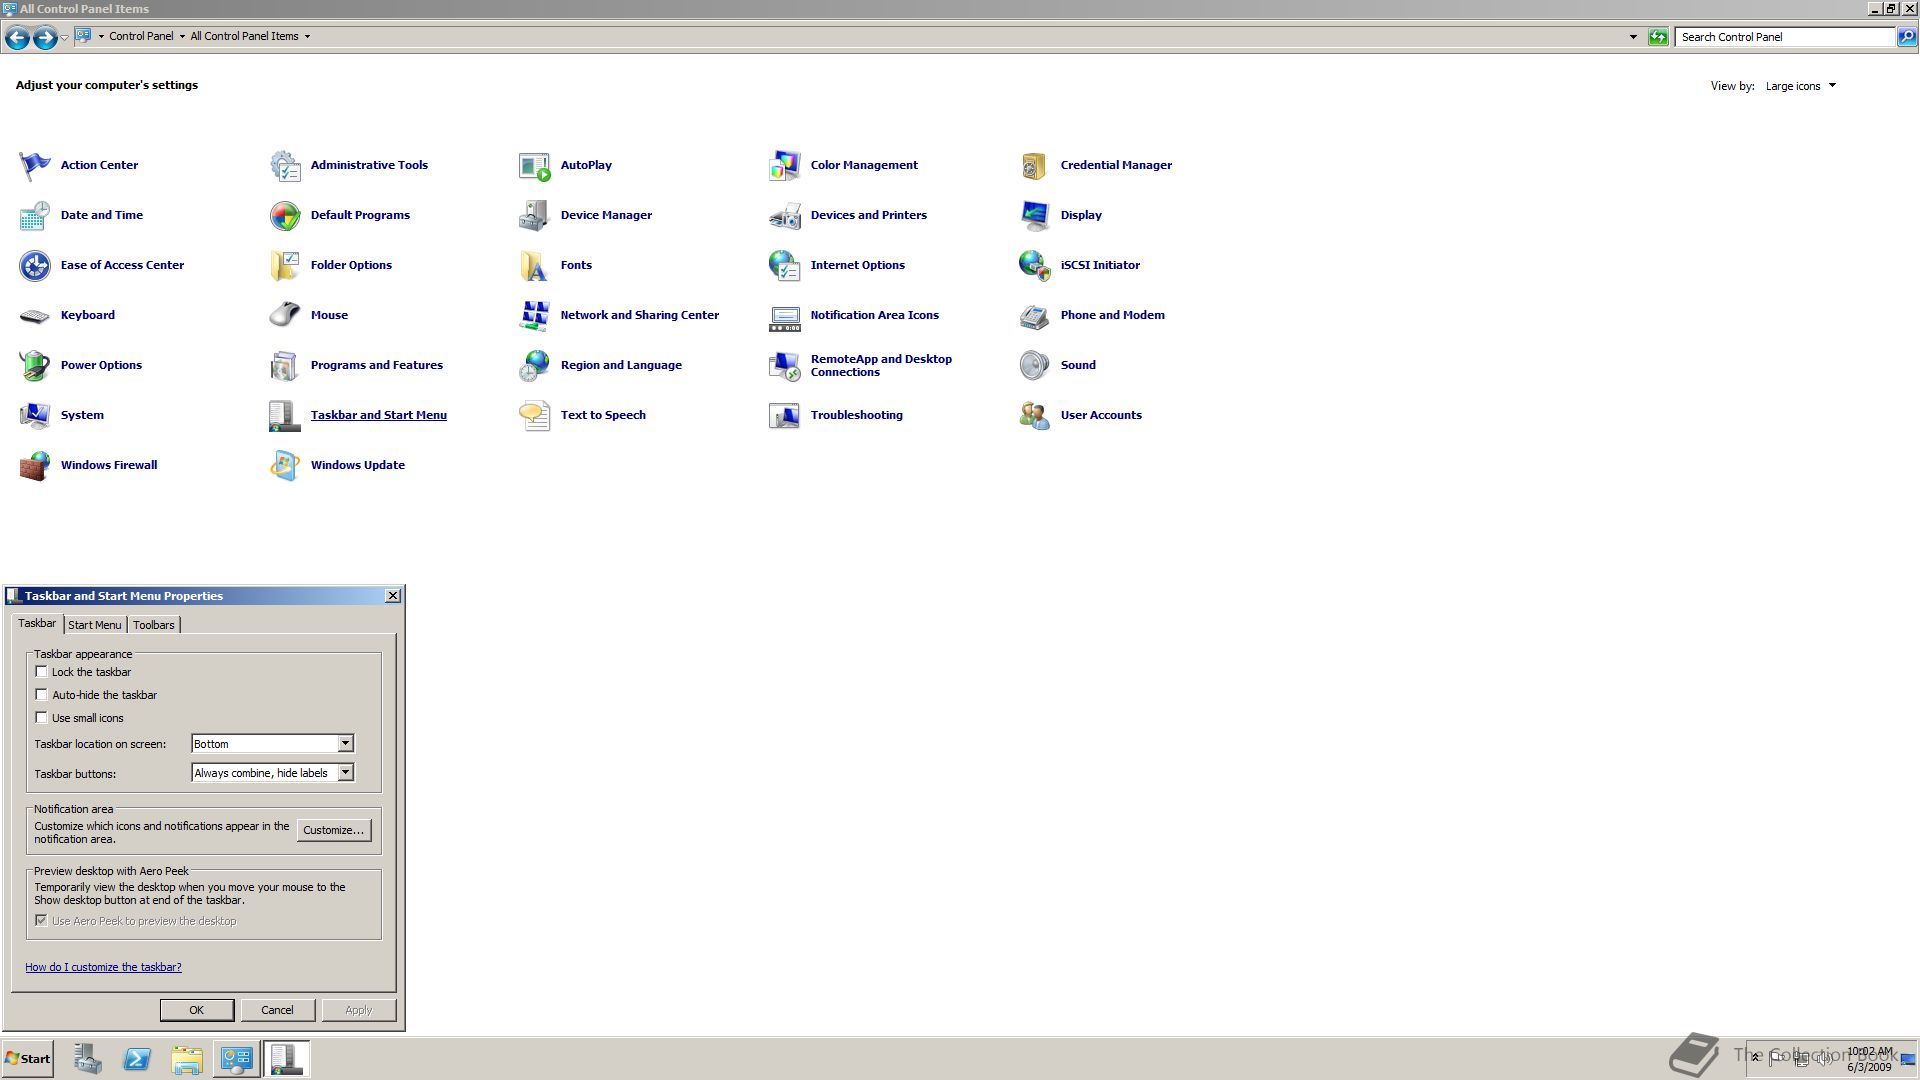
Task: Open the Default Programs icon
Action: (x=285, y=215)
